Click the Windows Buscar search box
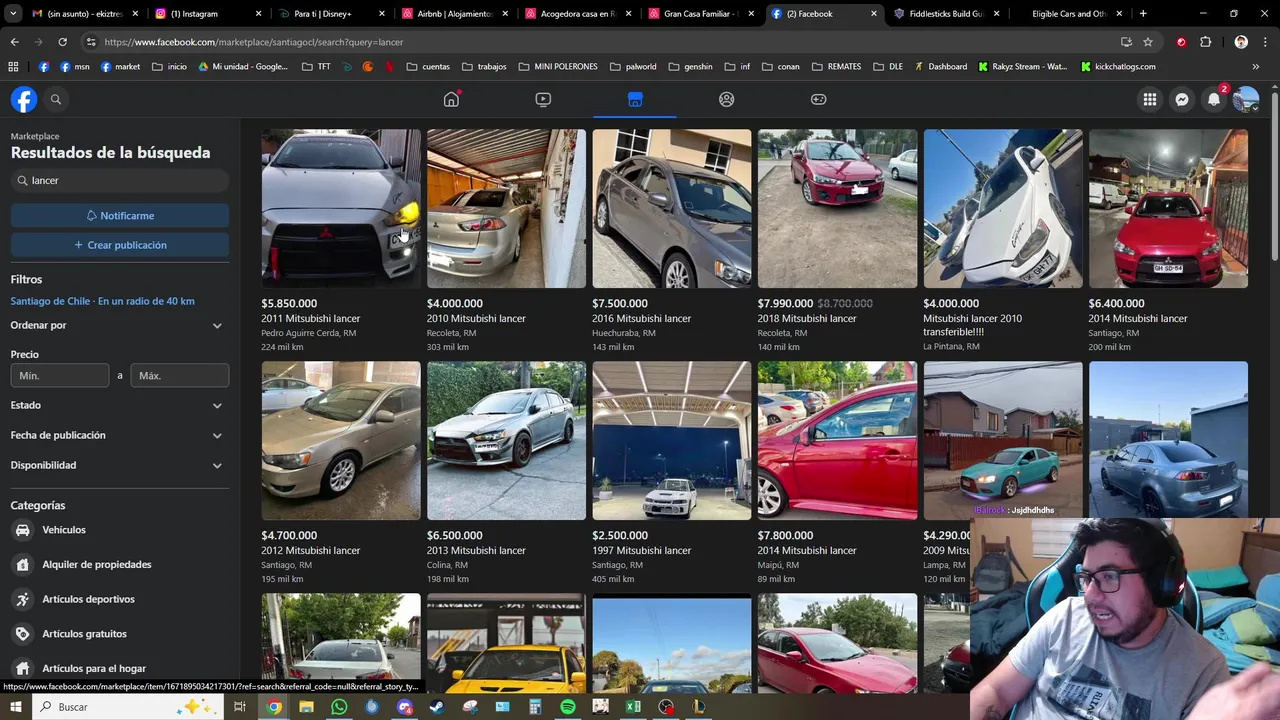This screenshot has width=1280, height=720. coord(128,707)
